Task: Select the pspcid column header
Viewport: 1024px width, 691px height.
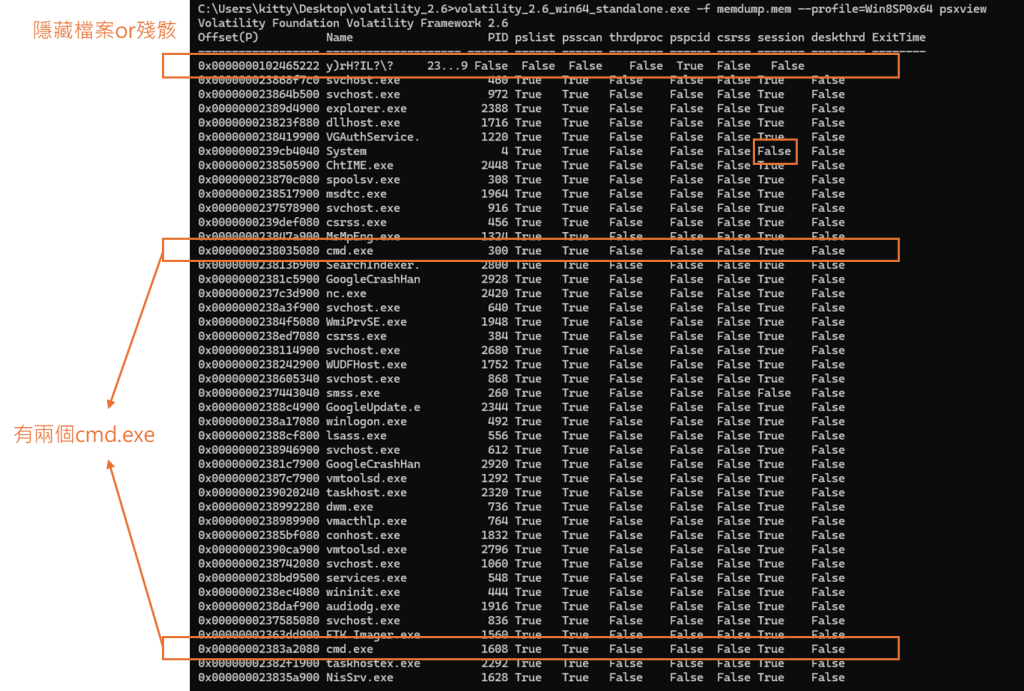Action: [x=690, y=38]
